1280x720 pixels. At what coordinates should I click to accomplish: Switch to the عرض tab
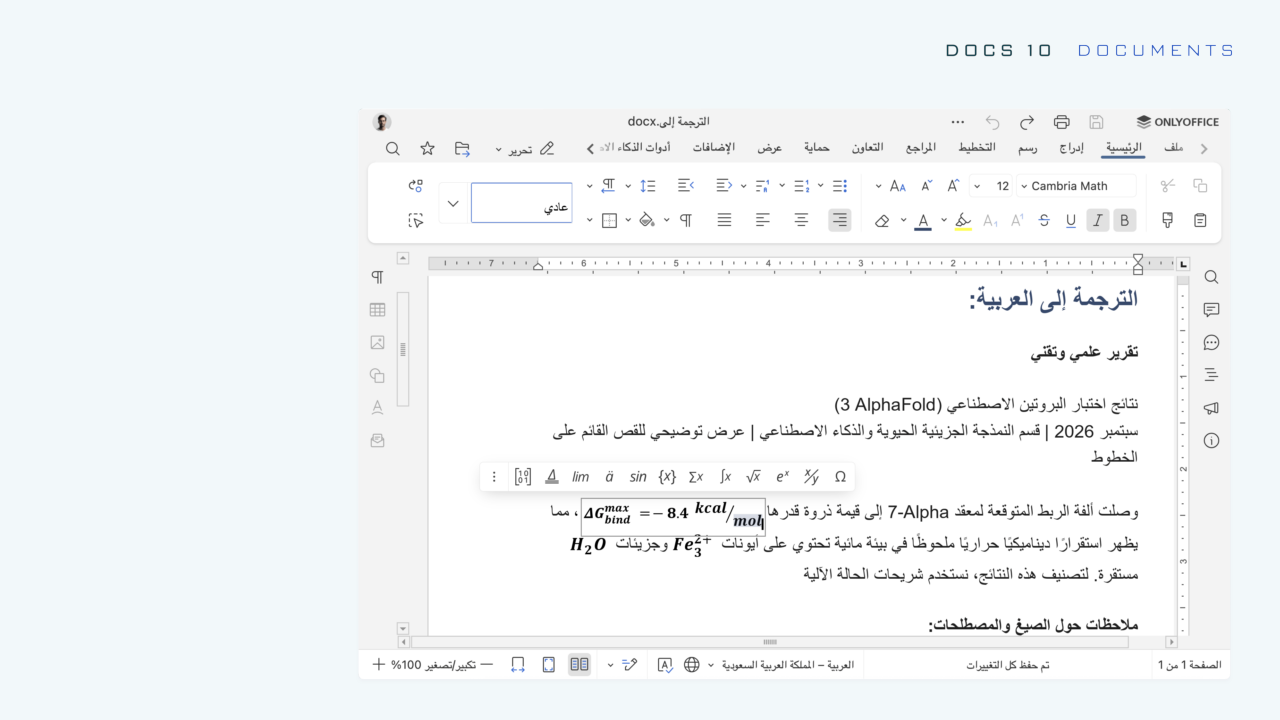pyautogui.click(x=769, y=148)
